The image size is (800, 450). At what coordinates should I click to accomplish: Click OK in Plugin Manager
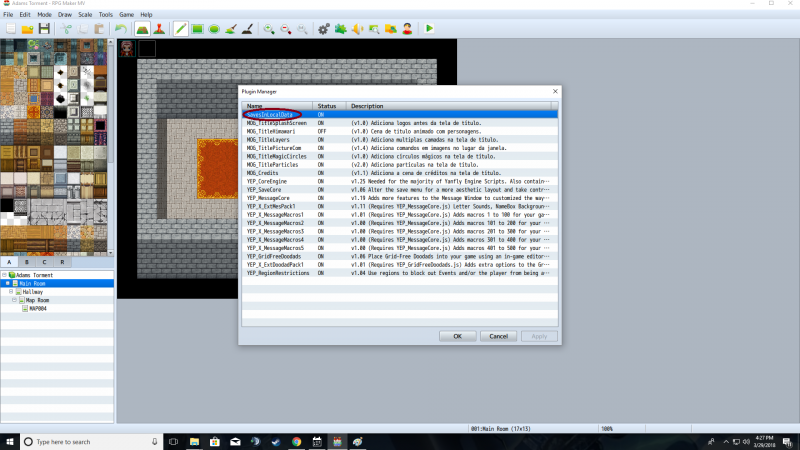point(458,336)
